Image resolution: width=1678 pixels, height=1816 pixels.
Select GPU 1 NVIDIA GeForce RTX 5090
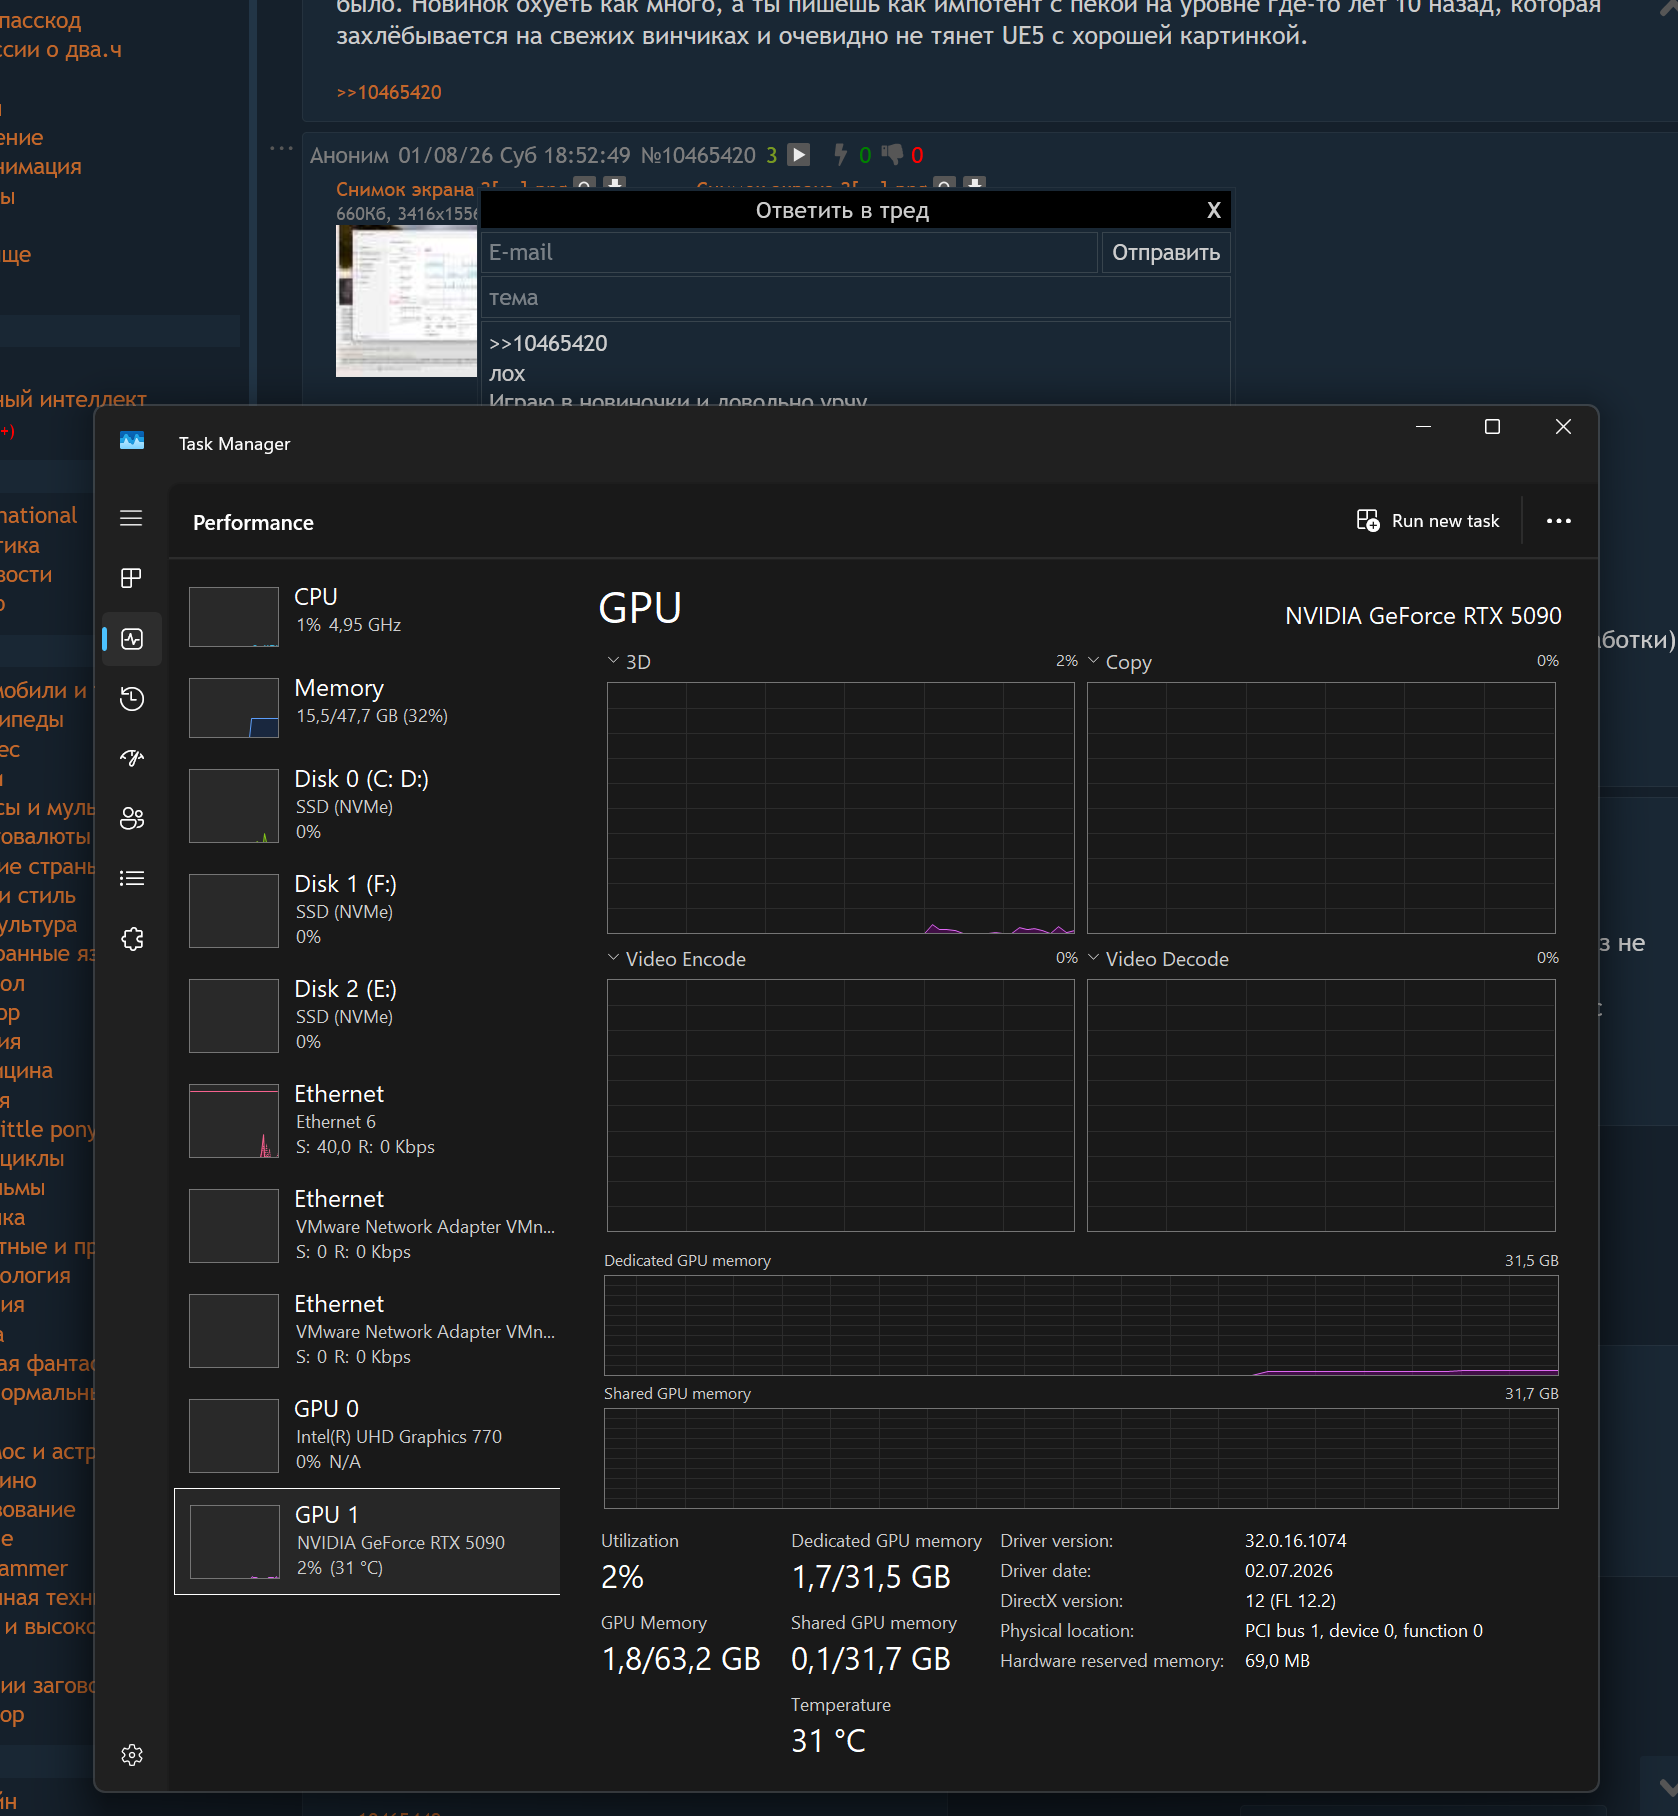(367, 1541)
